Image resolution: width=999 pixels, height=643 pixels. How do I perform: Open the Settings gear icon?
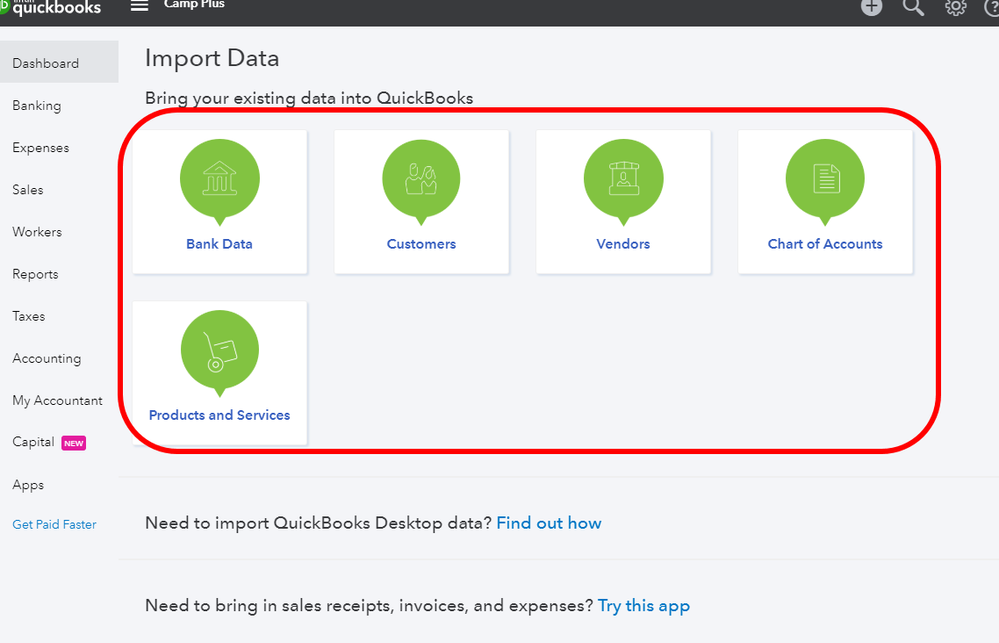coord(956,7)
